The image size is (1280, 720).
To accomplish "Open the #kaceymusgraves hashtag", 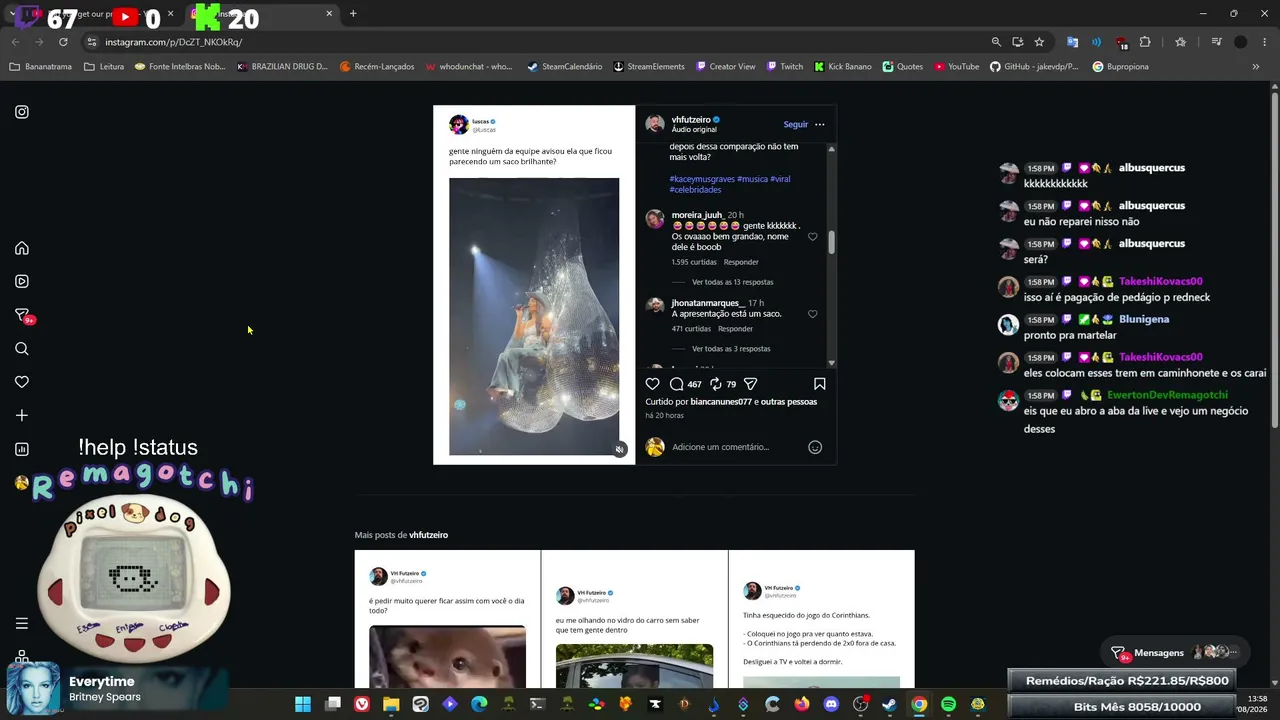I will (702, 179).
